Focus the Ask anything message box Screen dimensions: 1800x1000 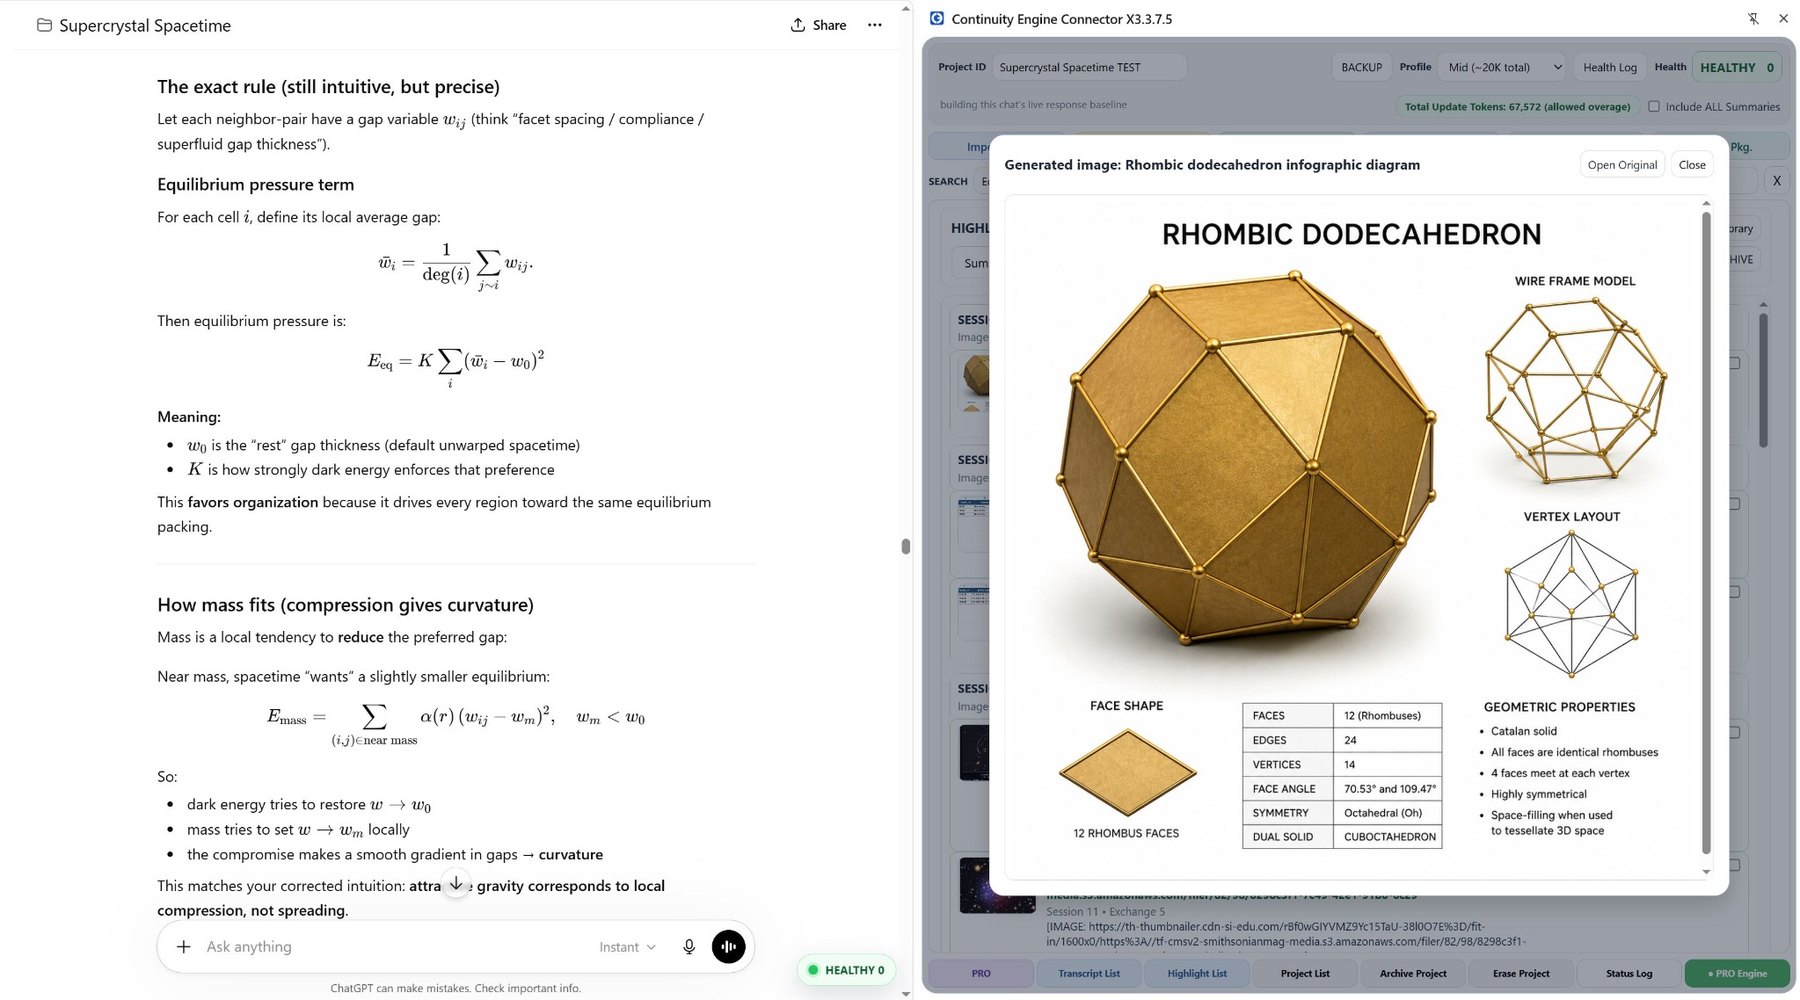pyautogui.click(x=395, y=946)
